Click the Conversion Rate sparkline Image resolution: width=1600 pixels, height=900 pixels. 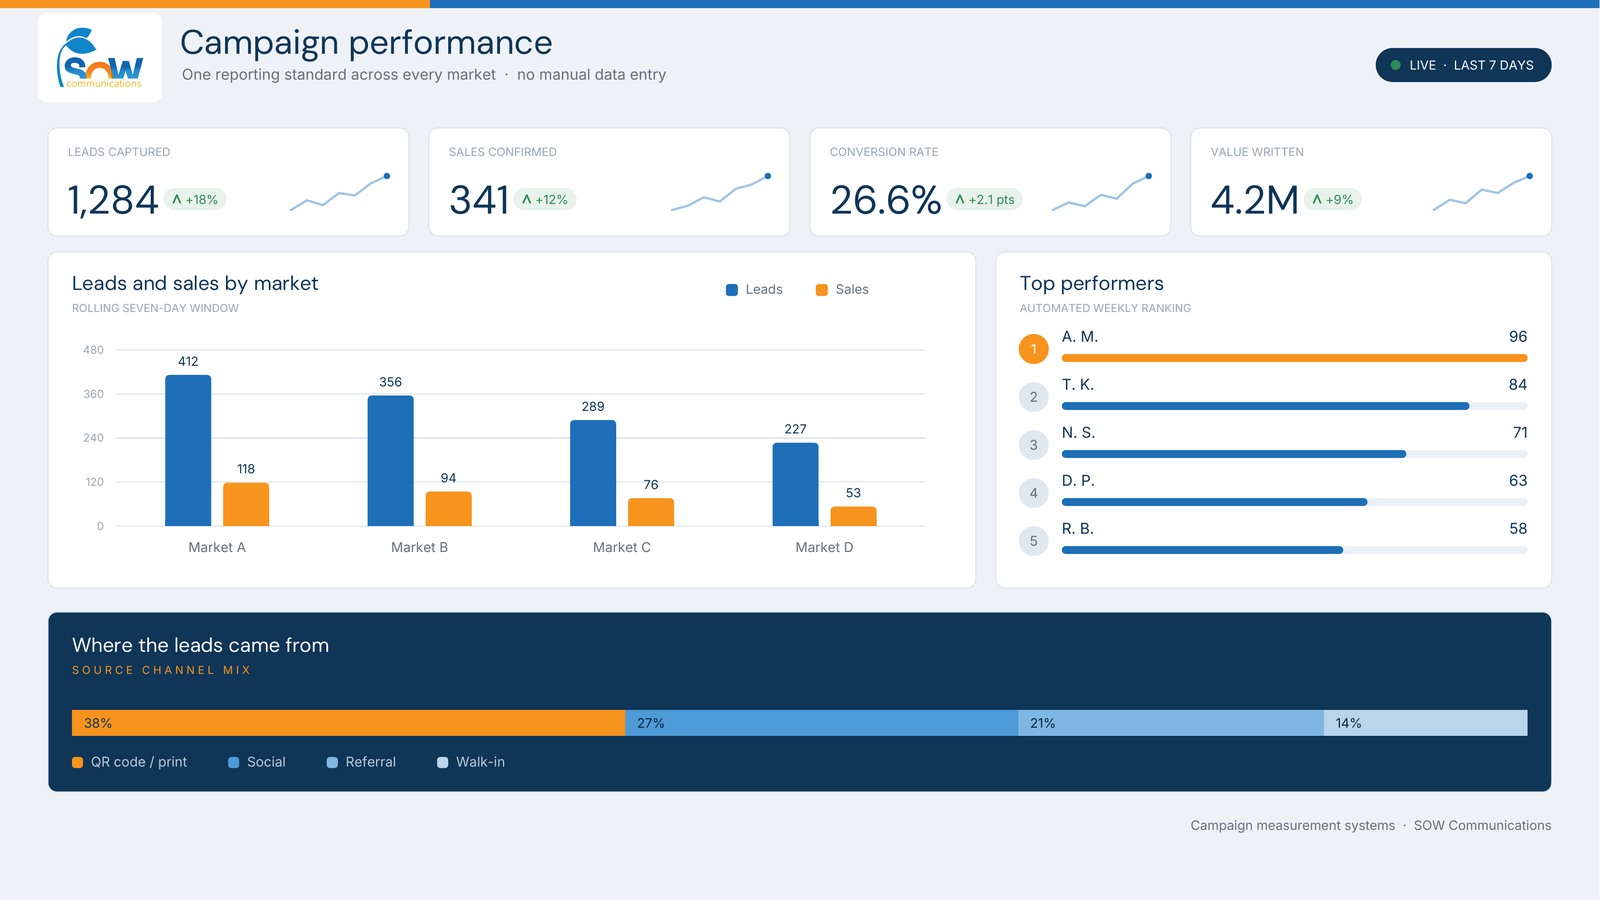[x=1101, y=192]
